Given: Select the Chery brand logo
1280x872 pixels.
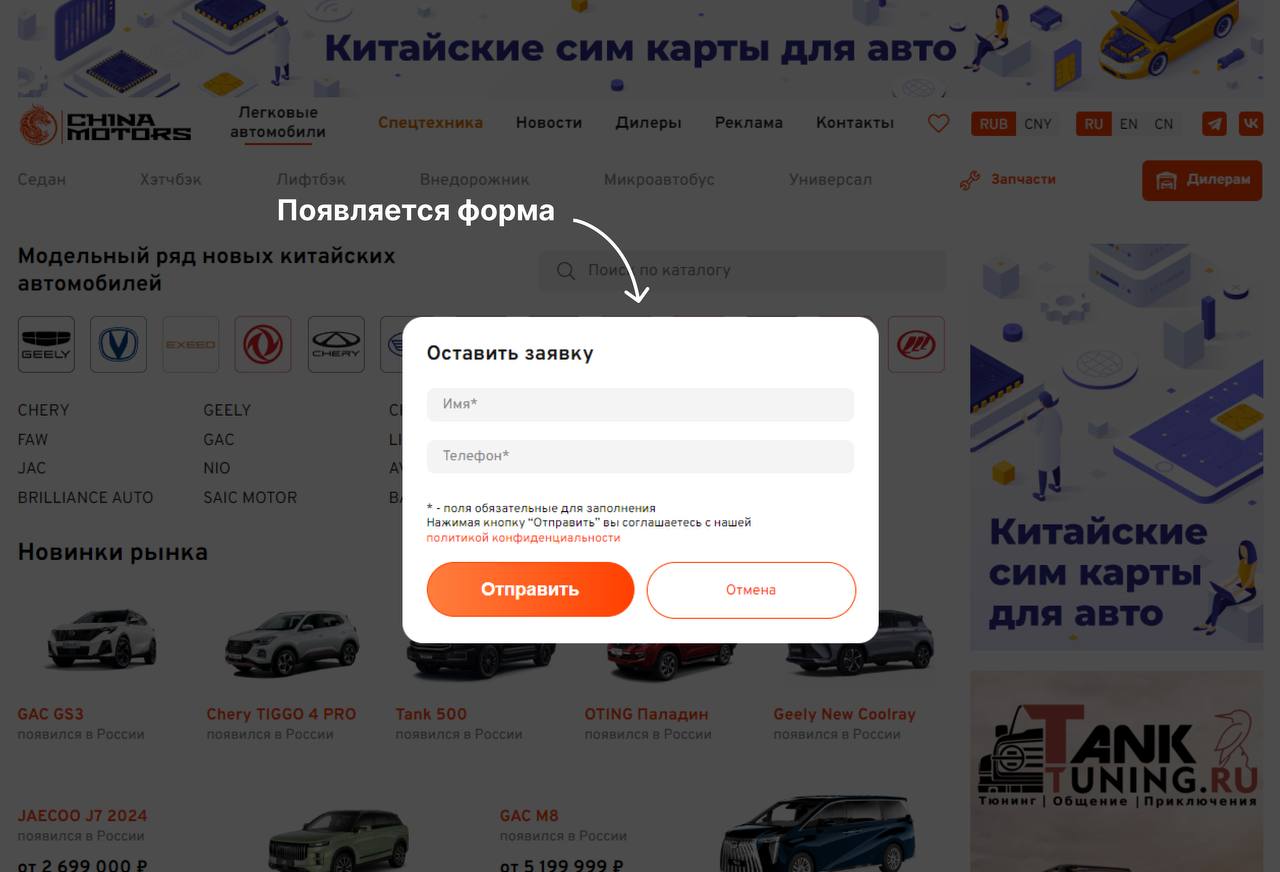Looking at the screenshot, I should [x=336, y=345].
